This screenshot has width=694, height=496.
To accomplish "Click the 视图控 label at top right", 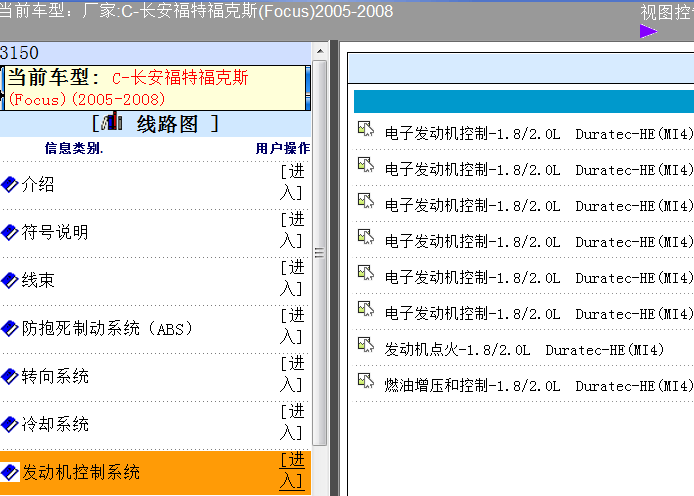I will click(667, 12).
